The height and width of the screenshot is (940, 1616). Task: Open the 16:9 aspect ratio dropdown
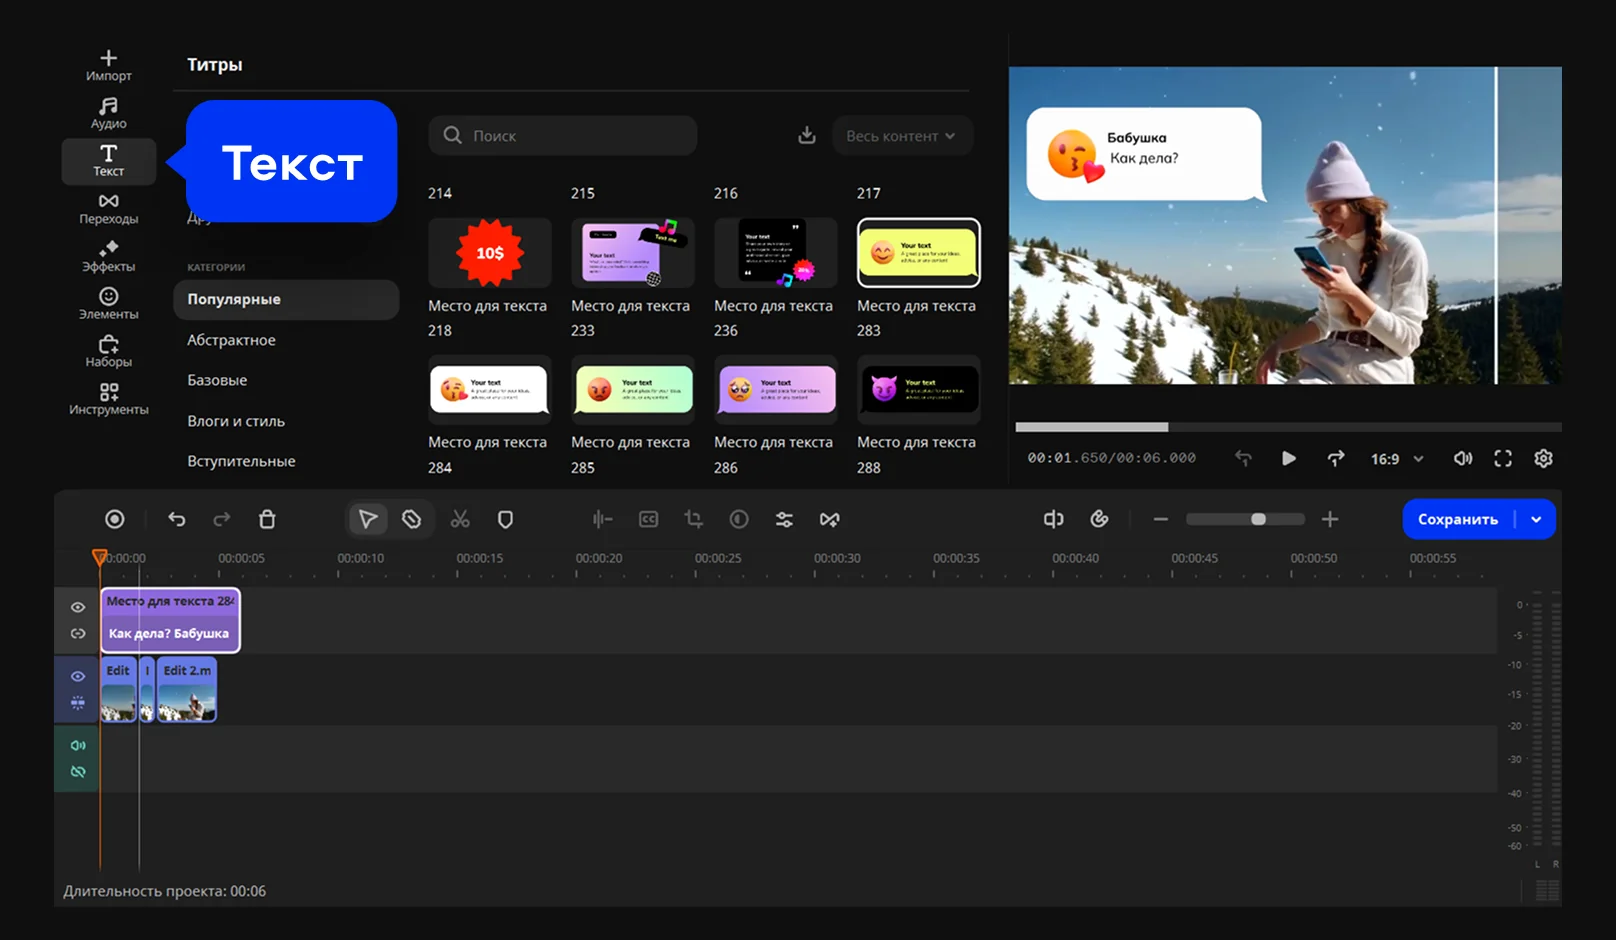1396,459
